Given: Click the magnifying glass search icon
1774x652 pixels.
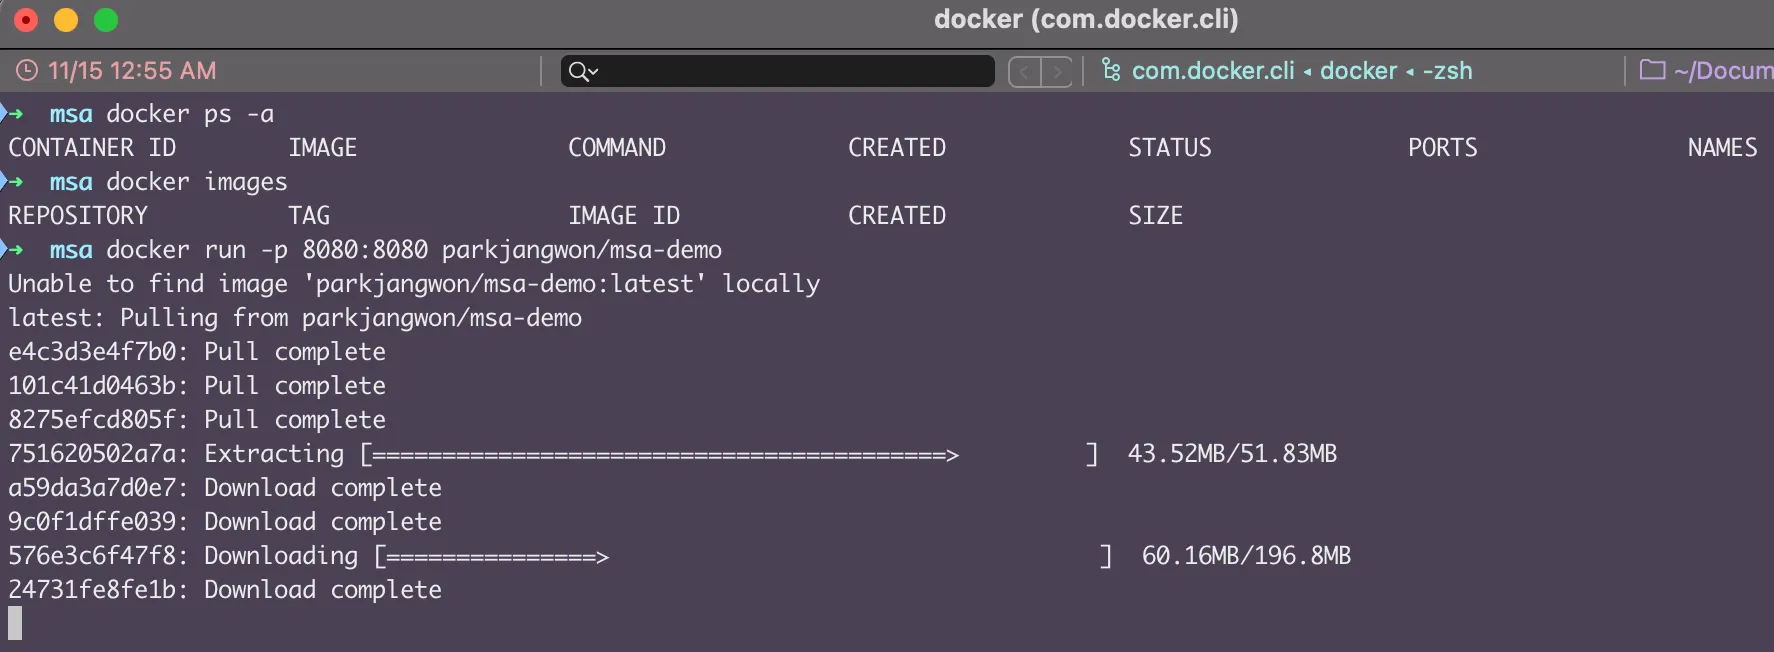Looking at the screenshot, I should point(579,71).
